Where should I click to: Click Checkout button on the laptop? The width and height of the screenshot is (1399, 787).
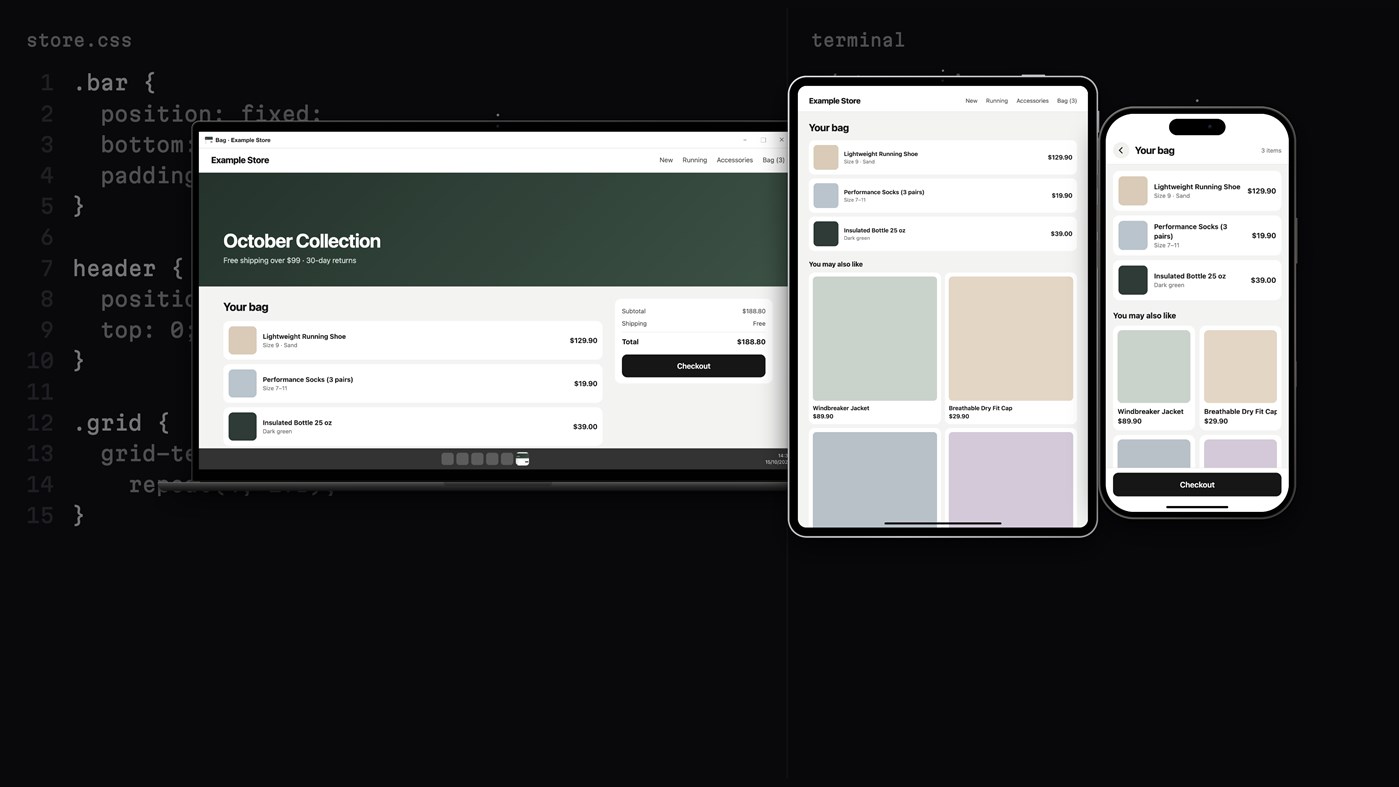693,366
